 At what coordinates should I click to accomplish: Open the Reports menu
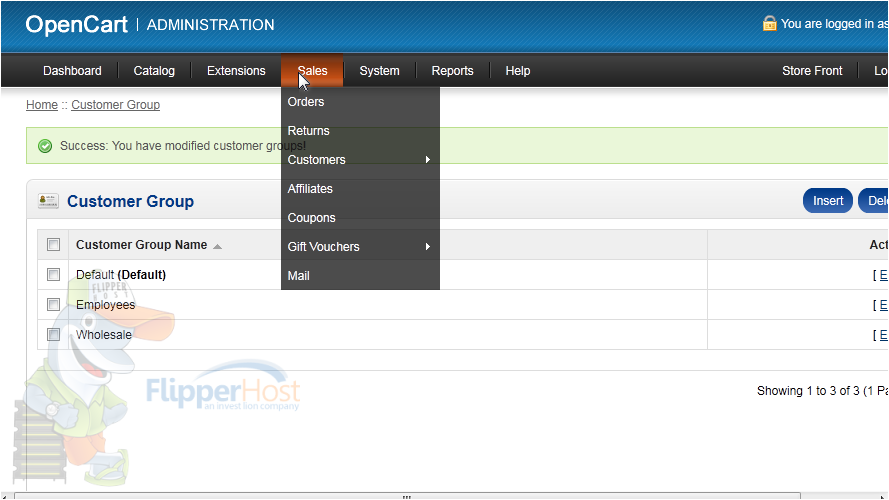pyautogui.click(x=452, y=71)
